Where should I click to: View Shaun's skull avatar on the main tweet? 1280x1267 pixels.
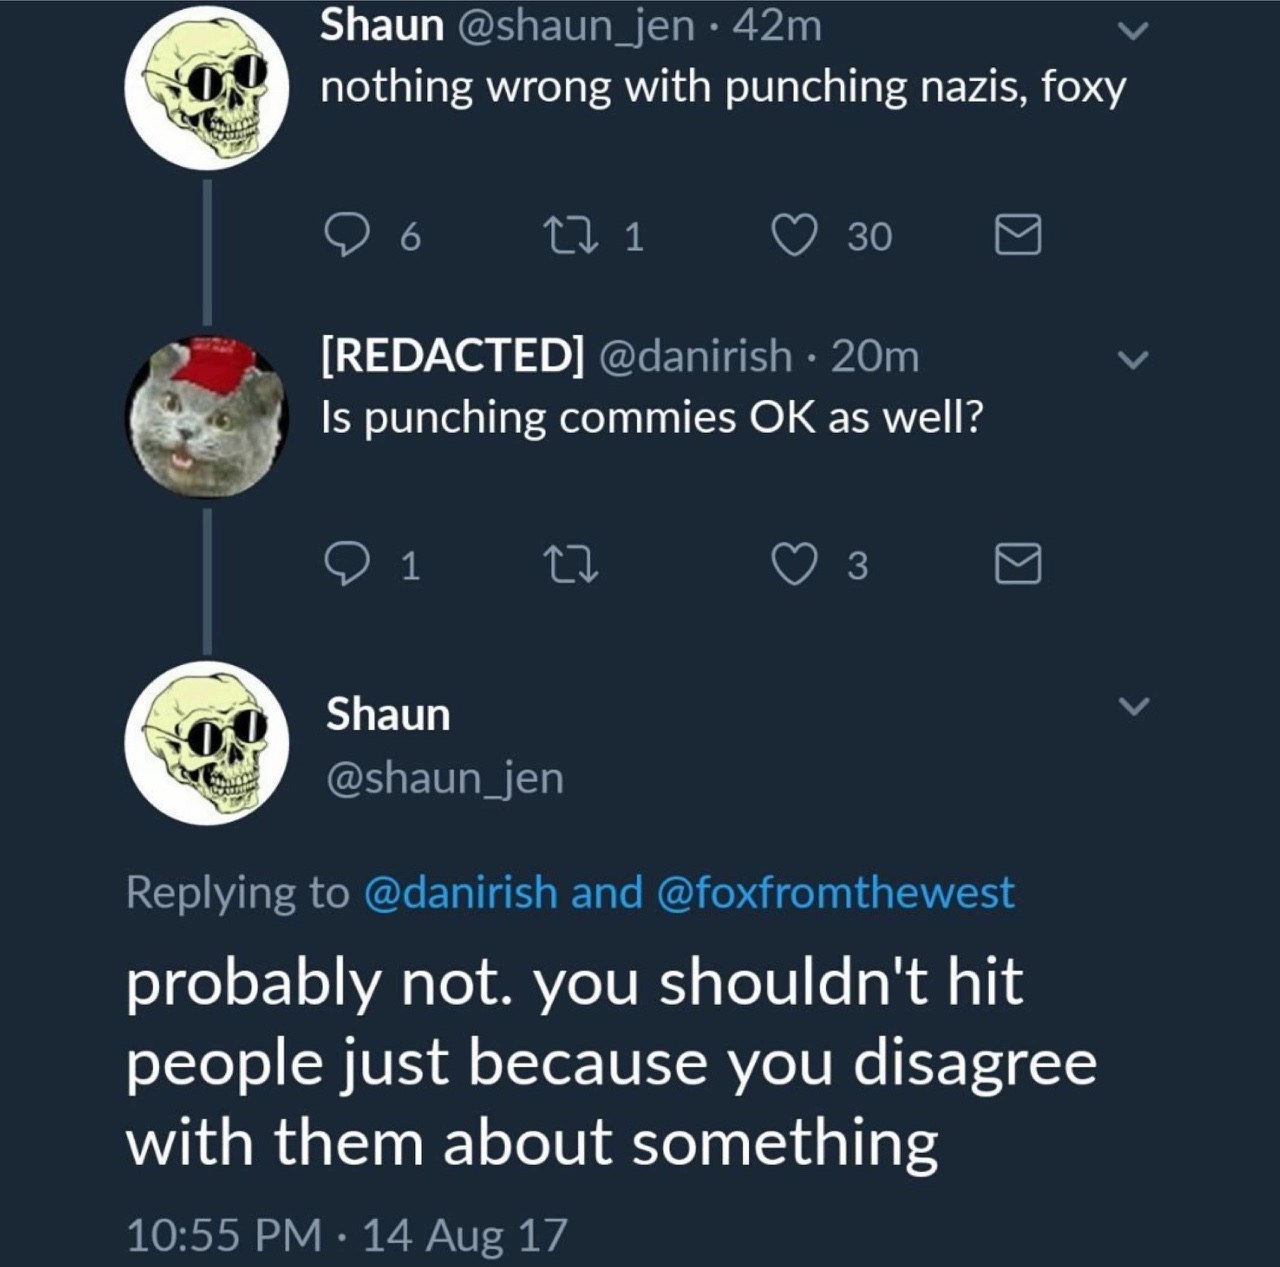click(x=207, y=743)
